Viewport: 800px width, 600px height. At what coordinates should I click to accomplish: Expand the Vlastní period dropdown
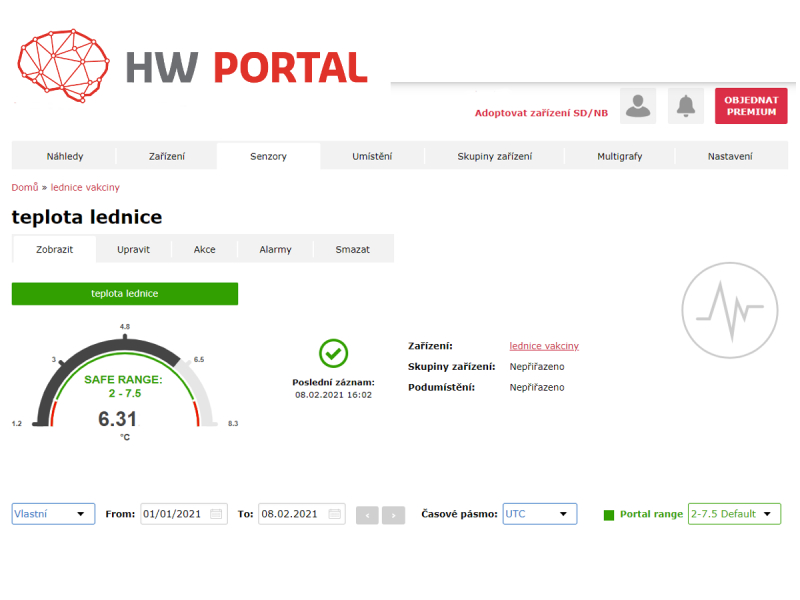(53, 514)
